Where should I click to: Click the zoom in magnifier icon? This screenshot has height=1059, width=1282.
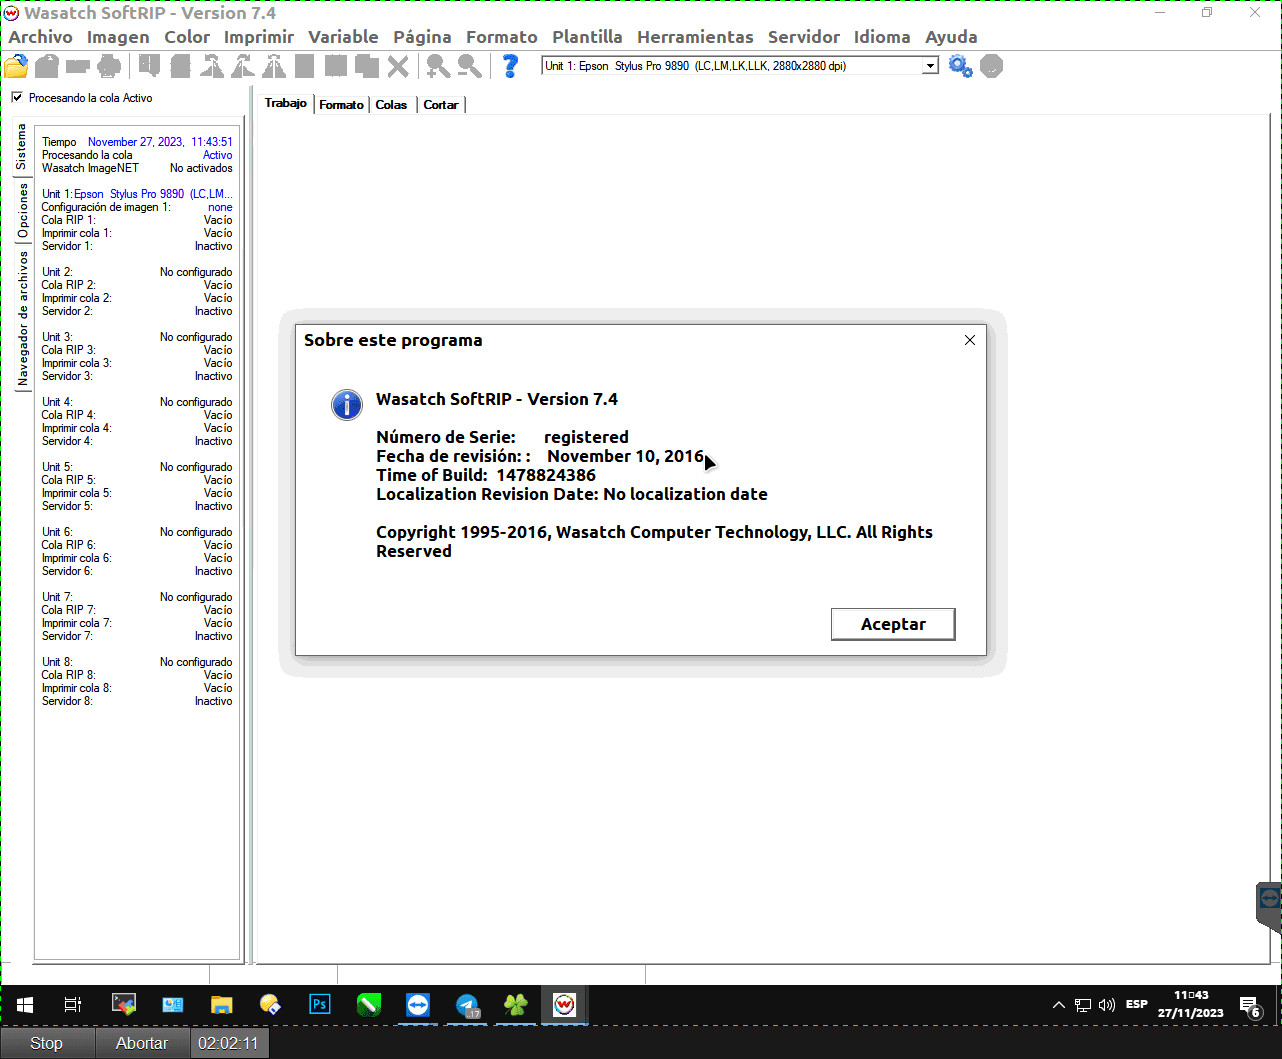437,67
